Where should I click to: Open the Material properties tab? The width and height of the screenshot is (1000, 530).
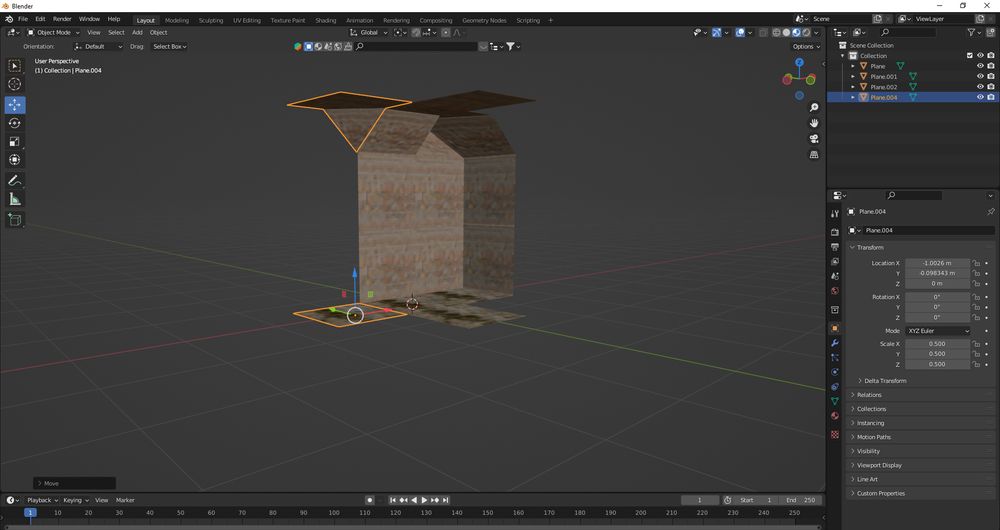coord(835,416)
